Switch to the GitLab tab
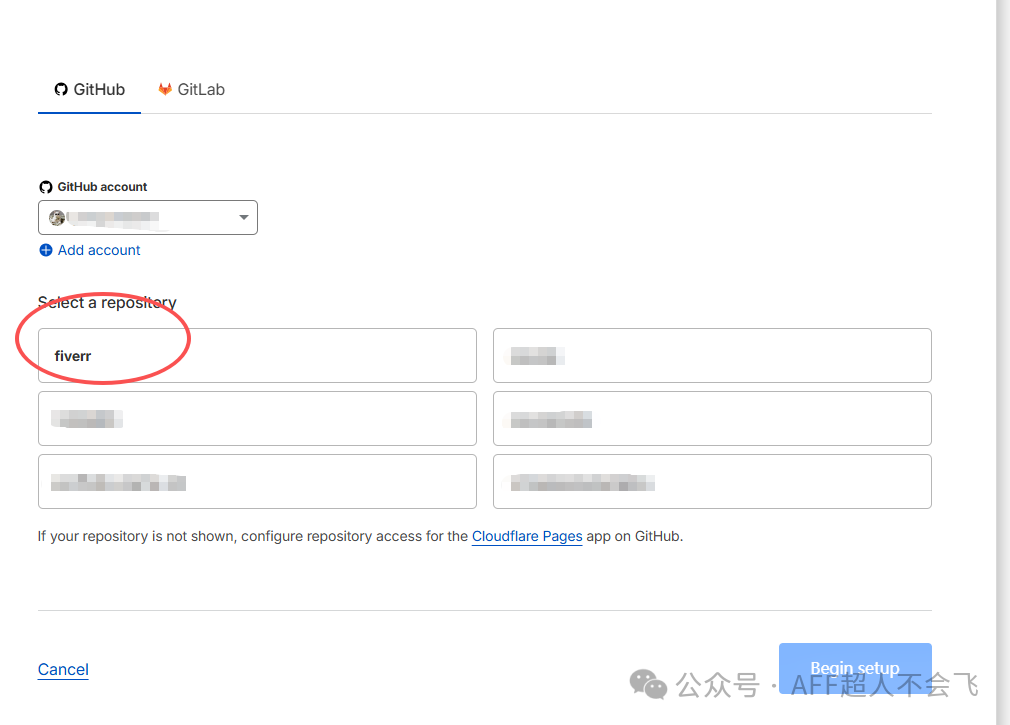 tap(191, 89)
